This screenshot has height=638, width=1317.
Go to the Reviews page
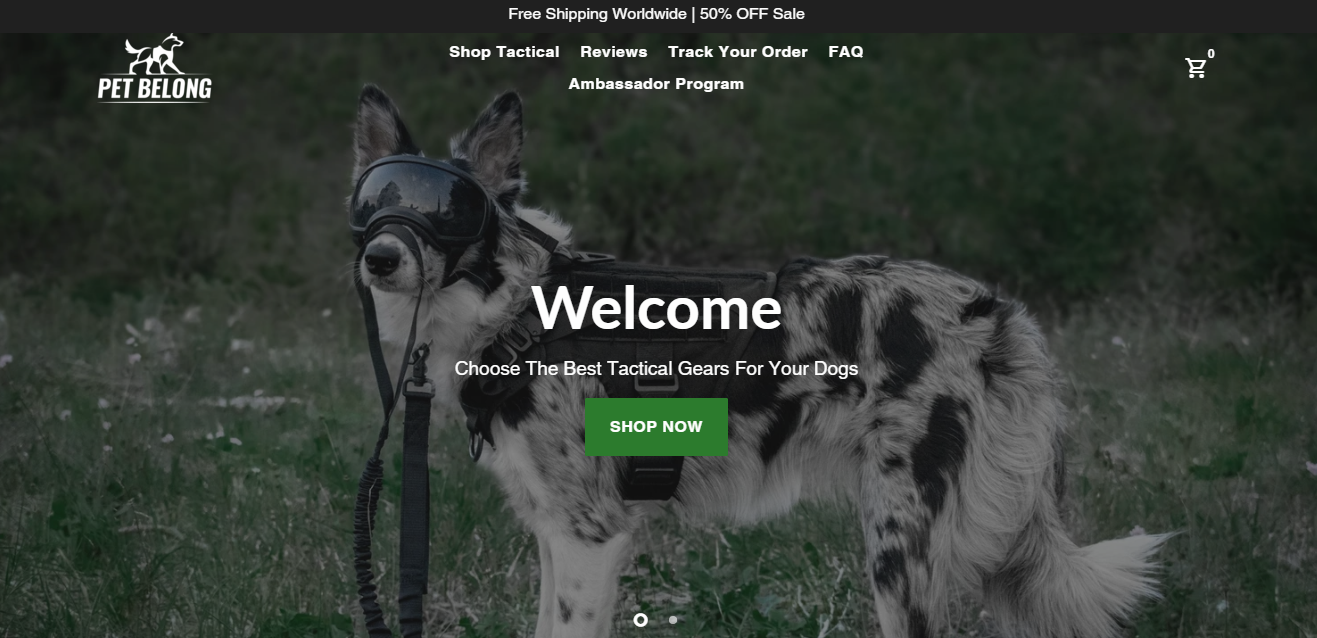point(614,52)
